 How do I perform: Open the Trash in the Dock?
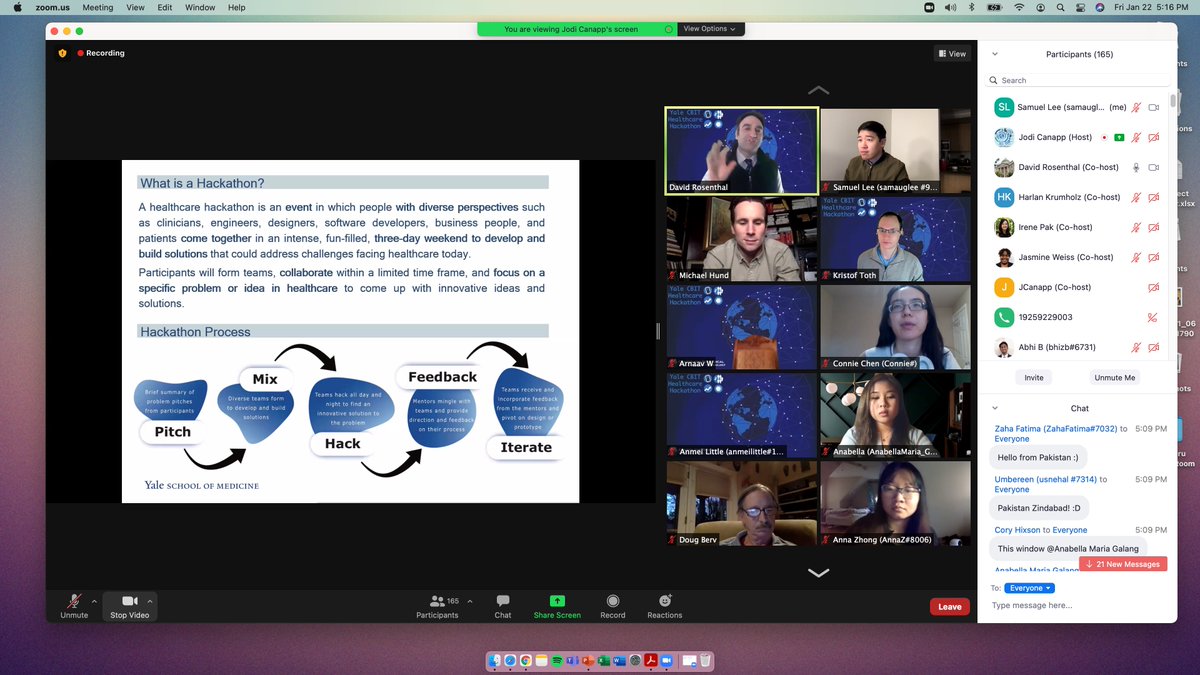[x=705, y=661]
